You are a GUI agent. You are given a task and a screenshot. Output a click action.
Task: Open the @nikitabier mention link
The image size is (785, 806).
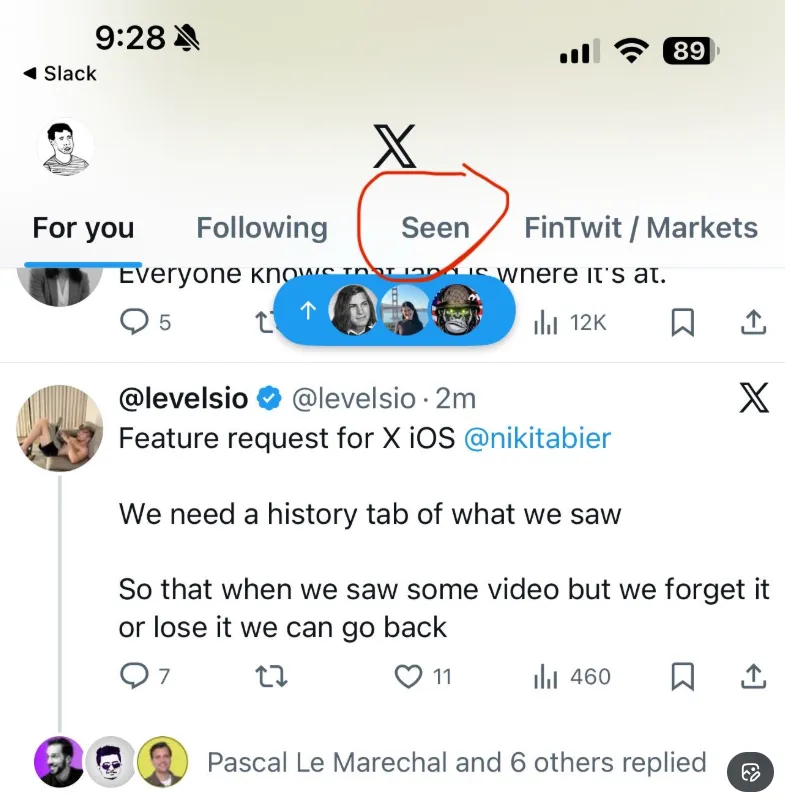click(x=537, y=438)
